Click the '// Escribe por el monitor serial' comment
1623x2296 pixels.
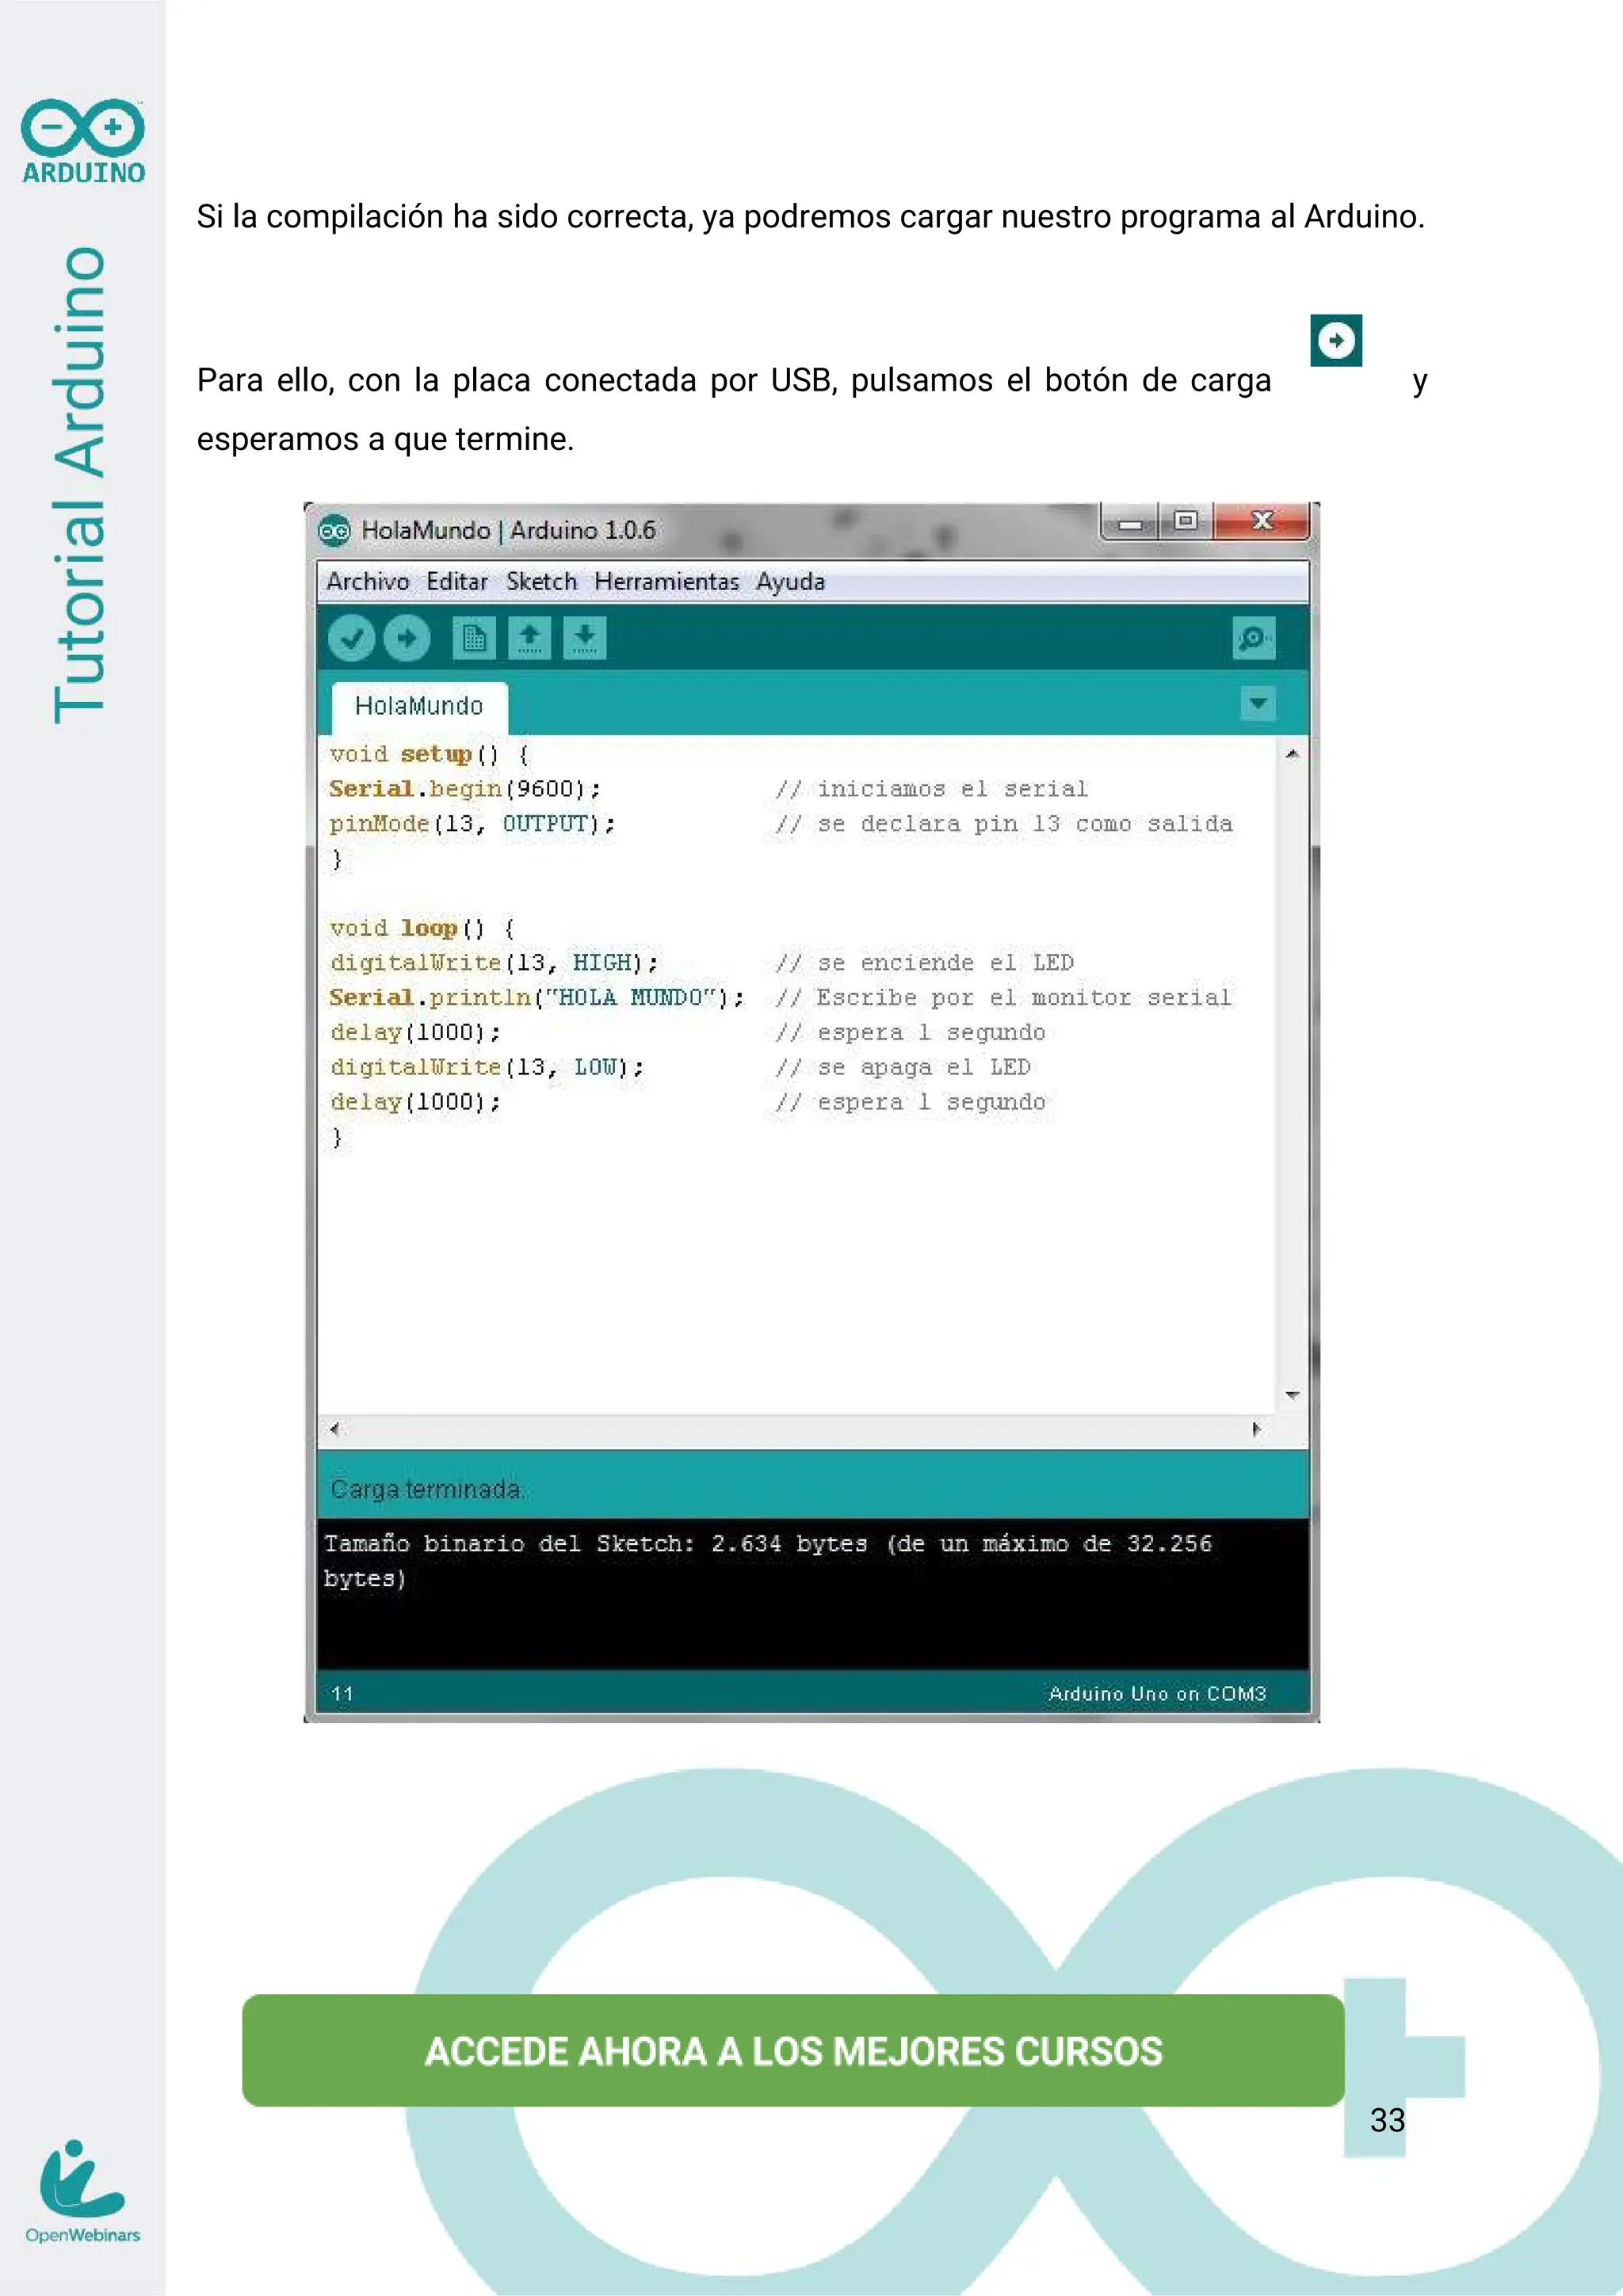coord(1004,998)
